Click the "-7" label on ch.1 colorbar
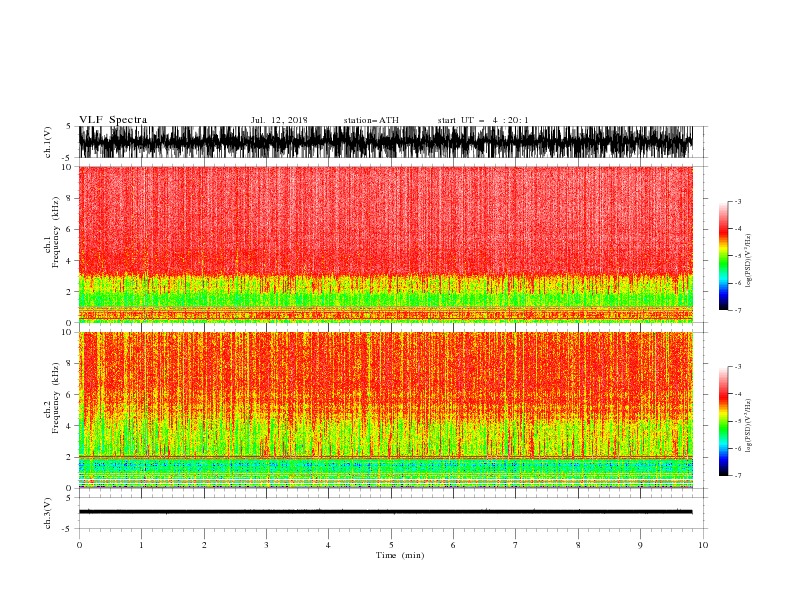The height and width of the screenshot is (612, 792). [738, 310]
